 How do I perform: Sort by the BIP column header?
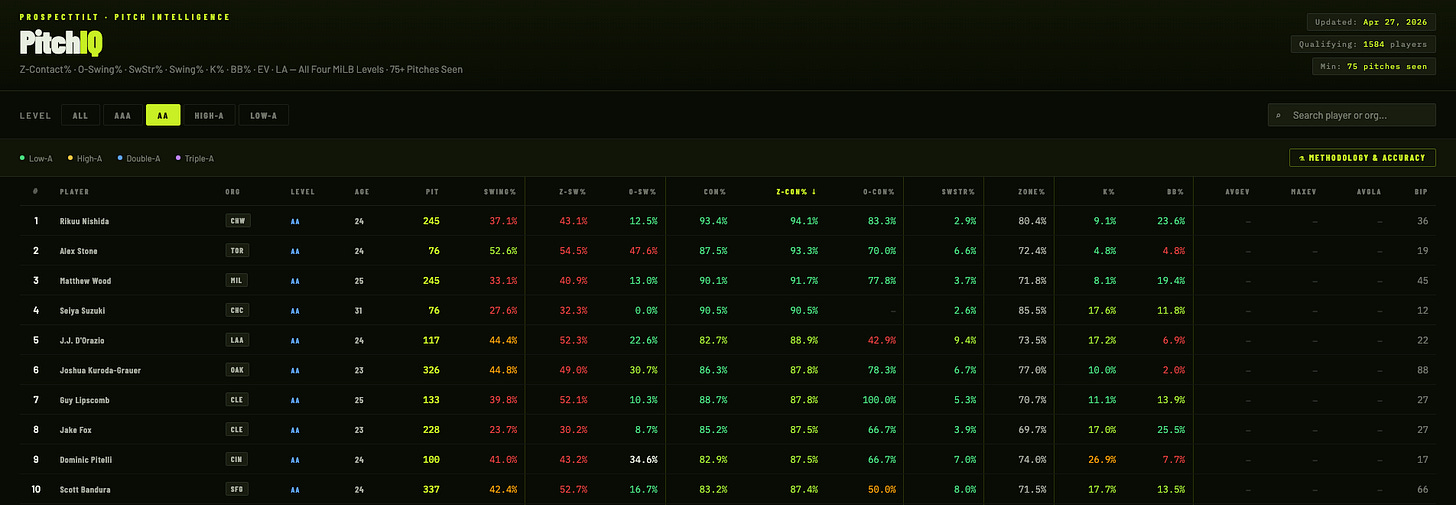pos(1421,190)
